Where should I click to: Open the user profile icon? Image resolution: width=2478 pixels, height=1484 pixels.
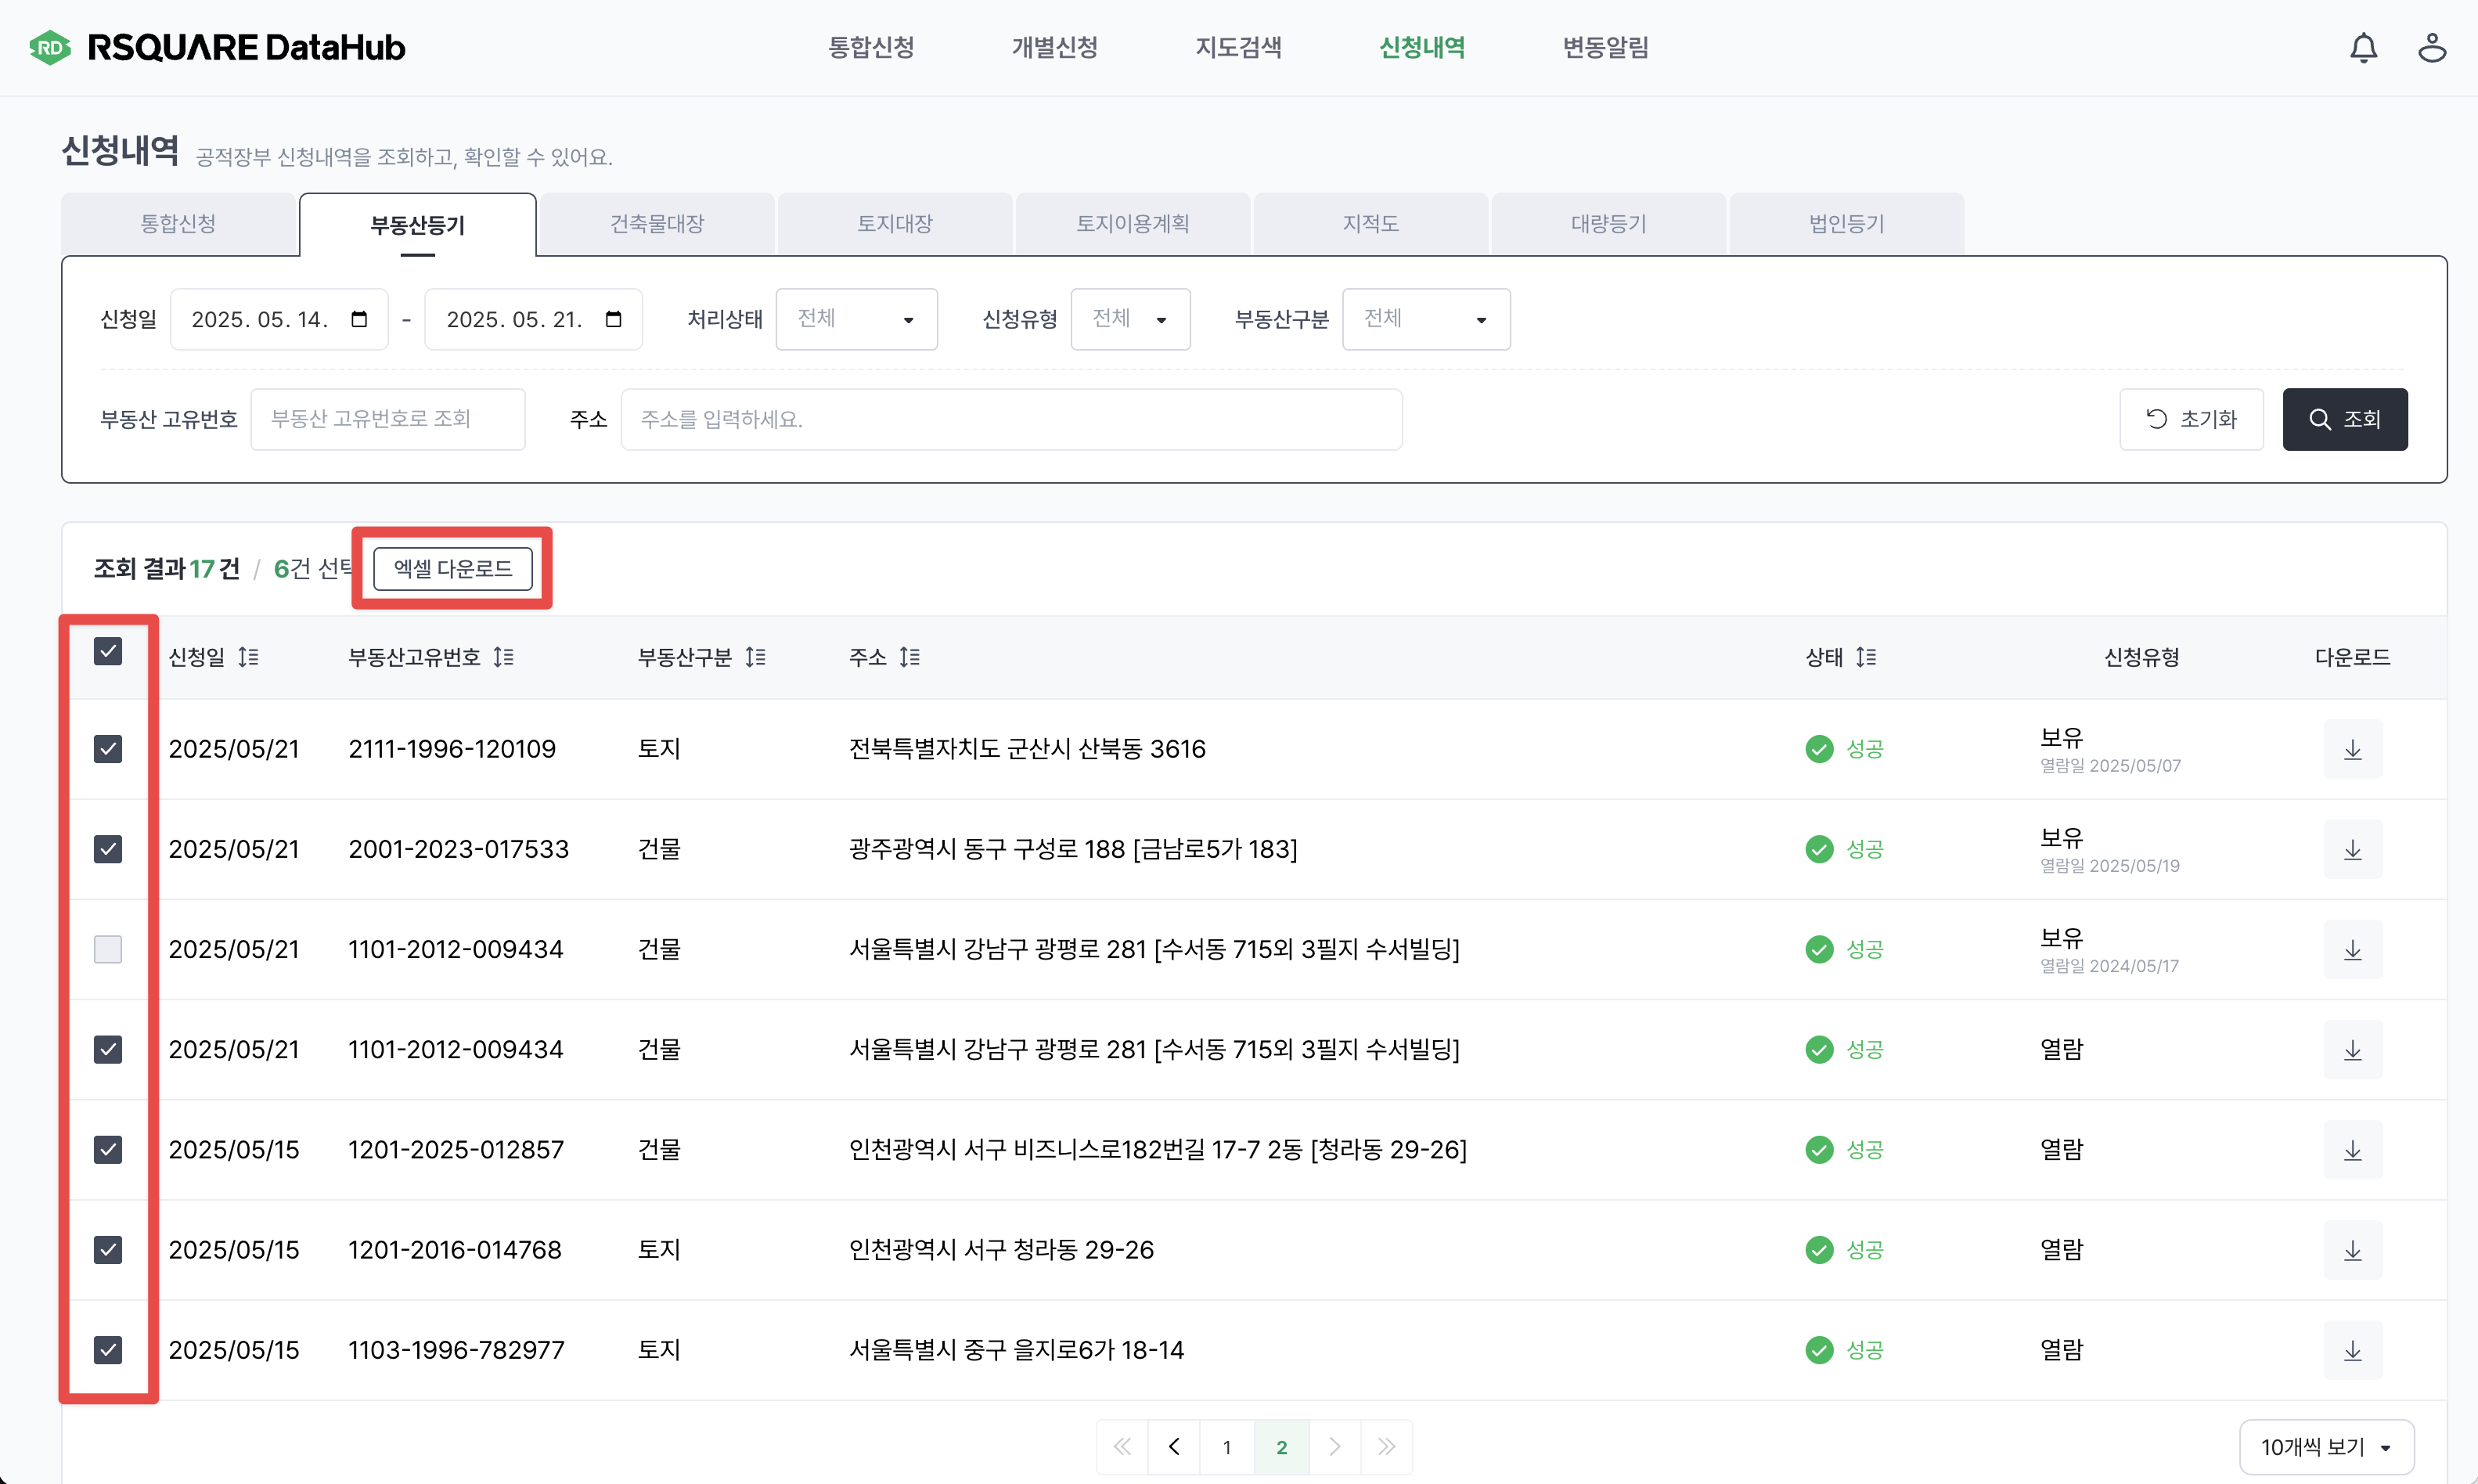click(x=2431, y=48)
